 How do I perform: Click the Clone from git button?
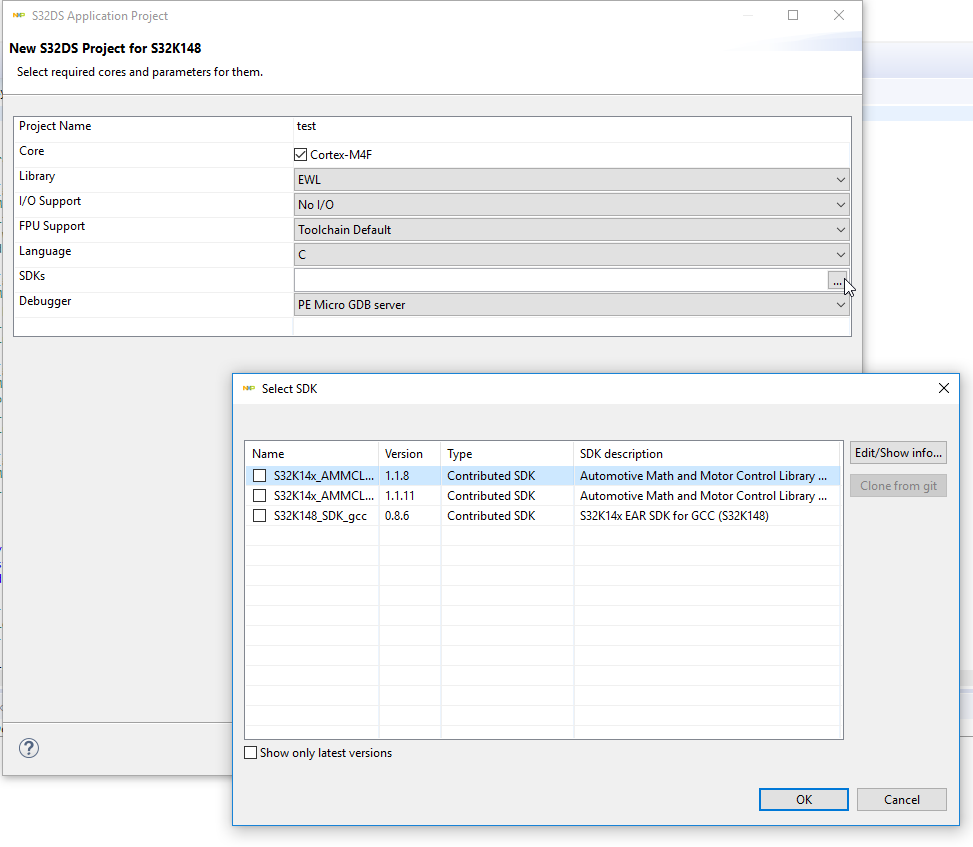click(x=898, y=486)
